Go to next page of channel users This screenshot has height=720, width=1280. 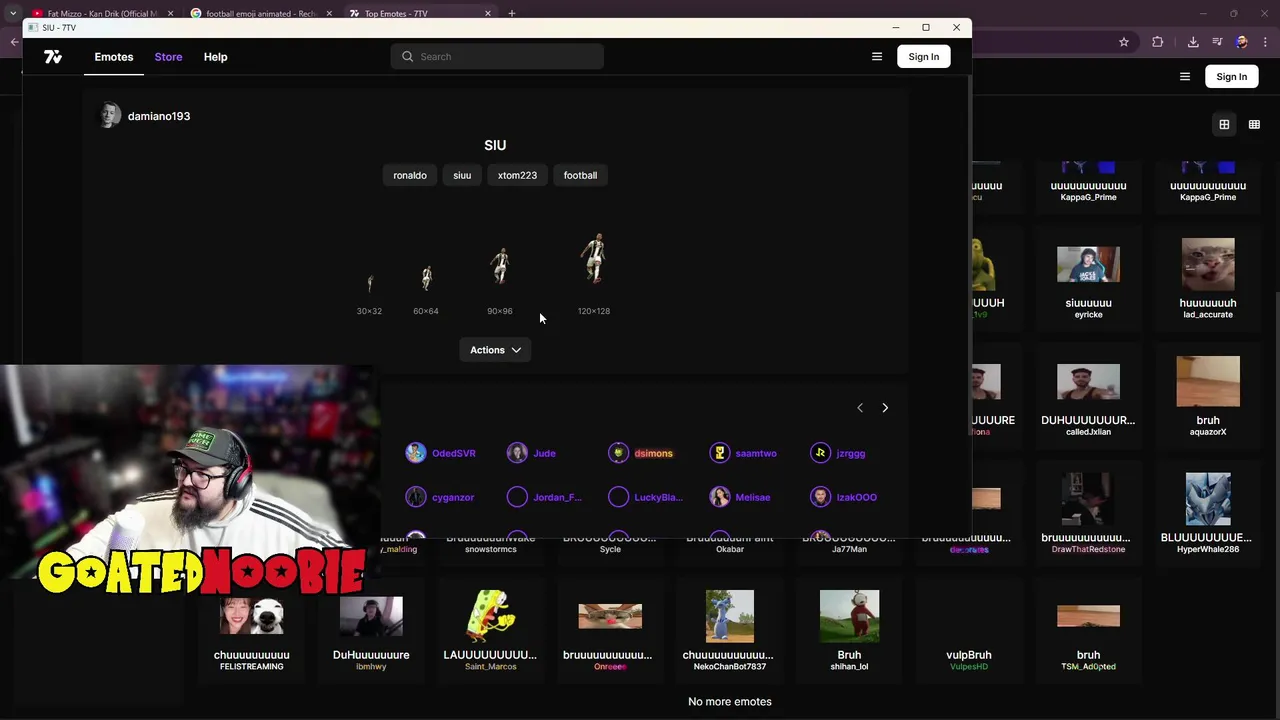coord(885,408)
